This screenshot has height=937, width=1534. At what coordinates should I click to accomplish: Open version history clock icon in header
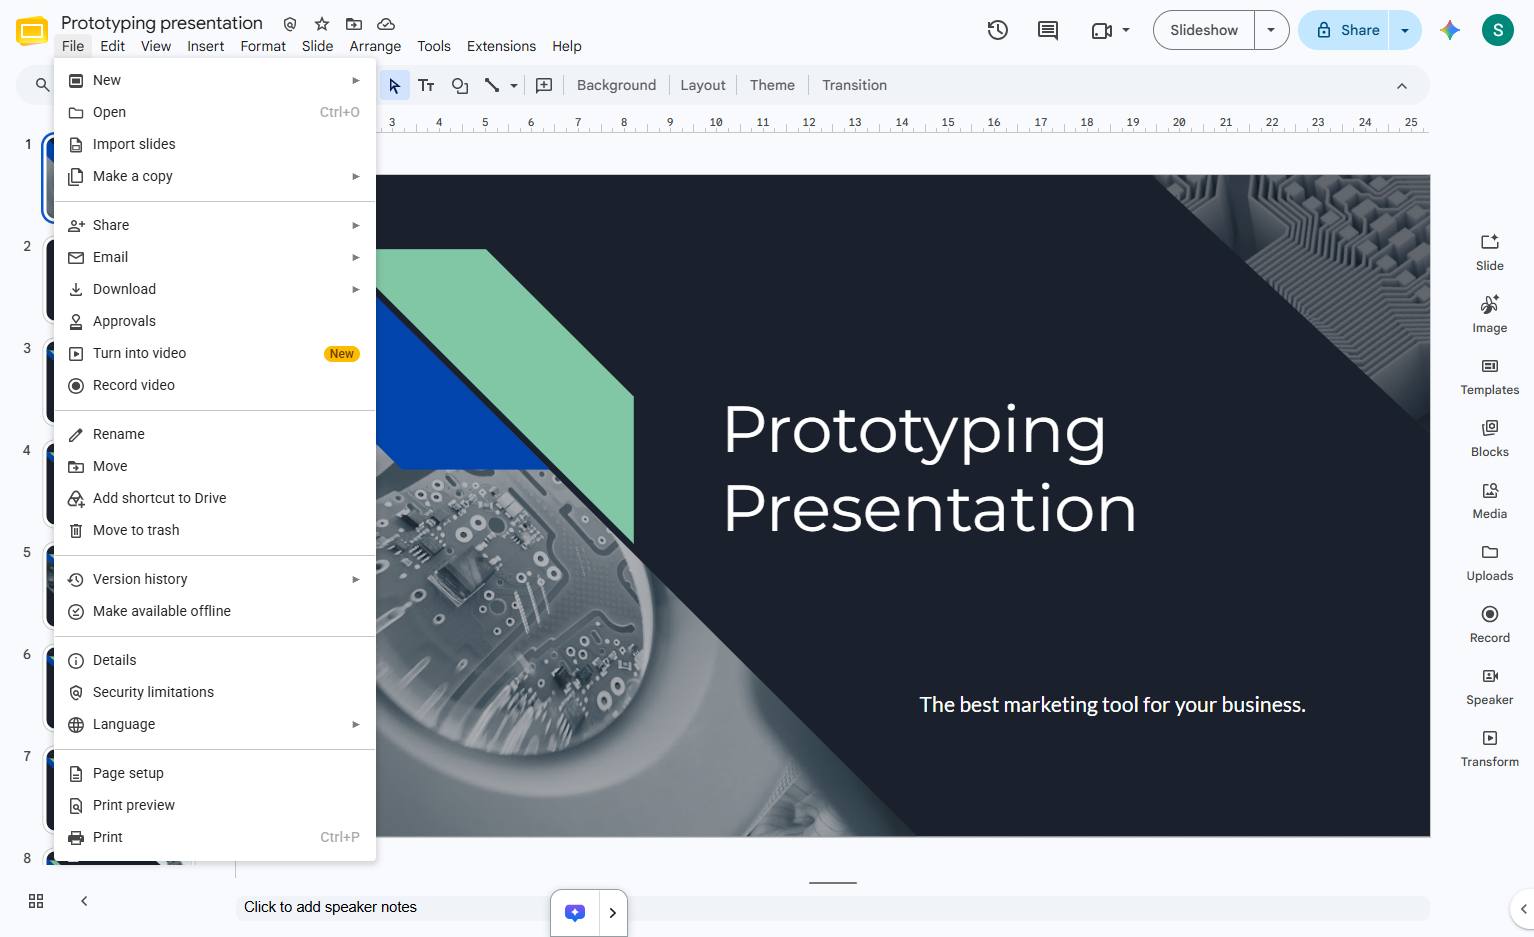[997, 30]
